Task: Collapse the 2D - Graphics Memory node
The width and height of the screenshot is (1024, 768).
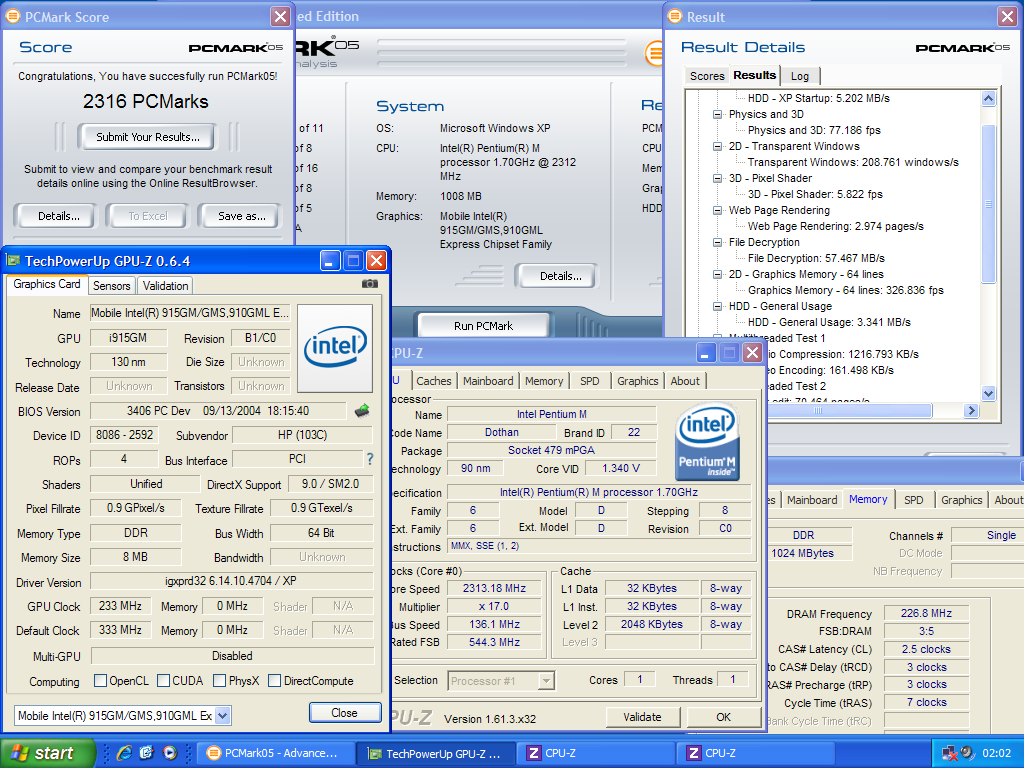Action: click(x=718, y=274)
